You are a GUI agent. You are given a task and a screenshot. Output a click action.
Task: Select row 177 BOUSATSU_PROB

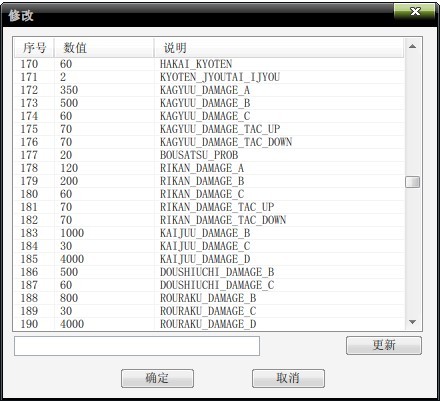[209, 155]
